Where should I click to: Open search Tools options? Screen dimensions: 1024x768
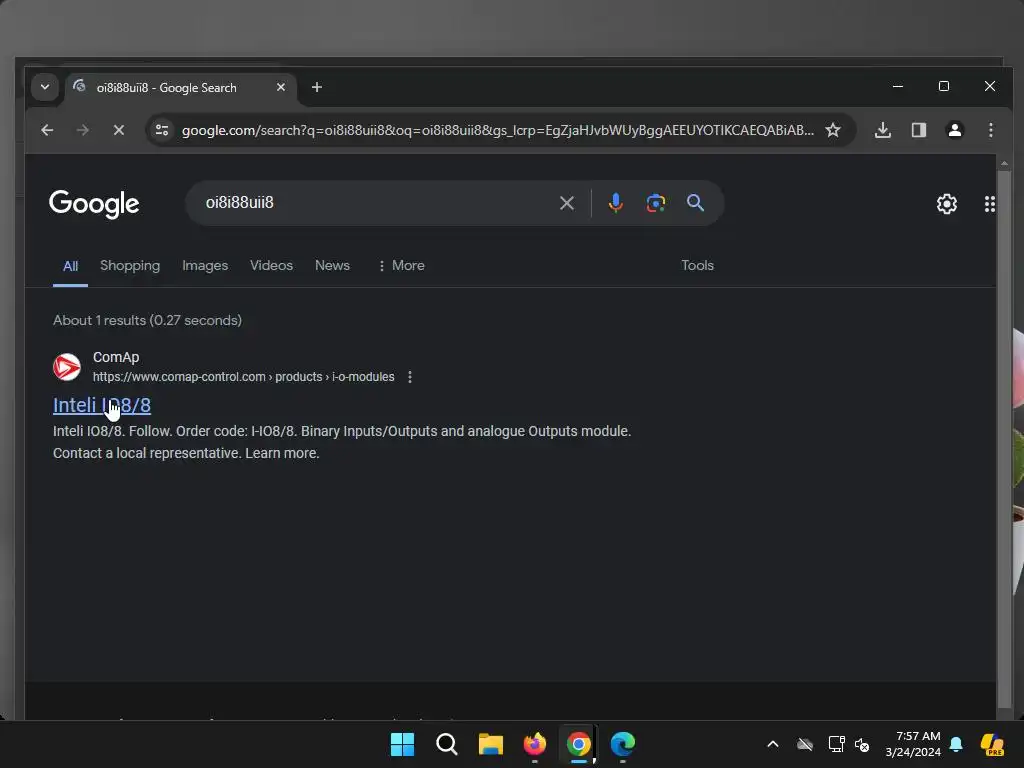click(x=697, y=266)
